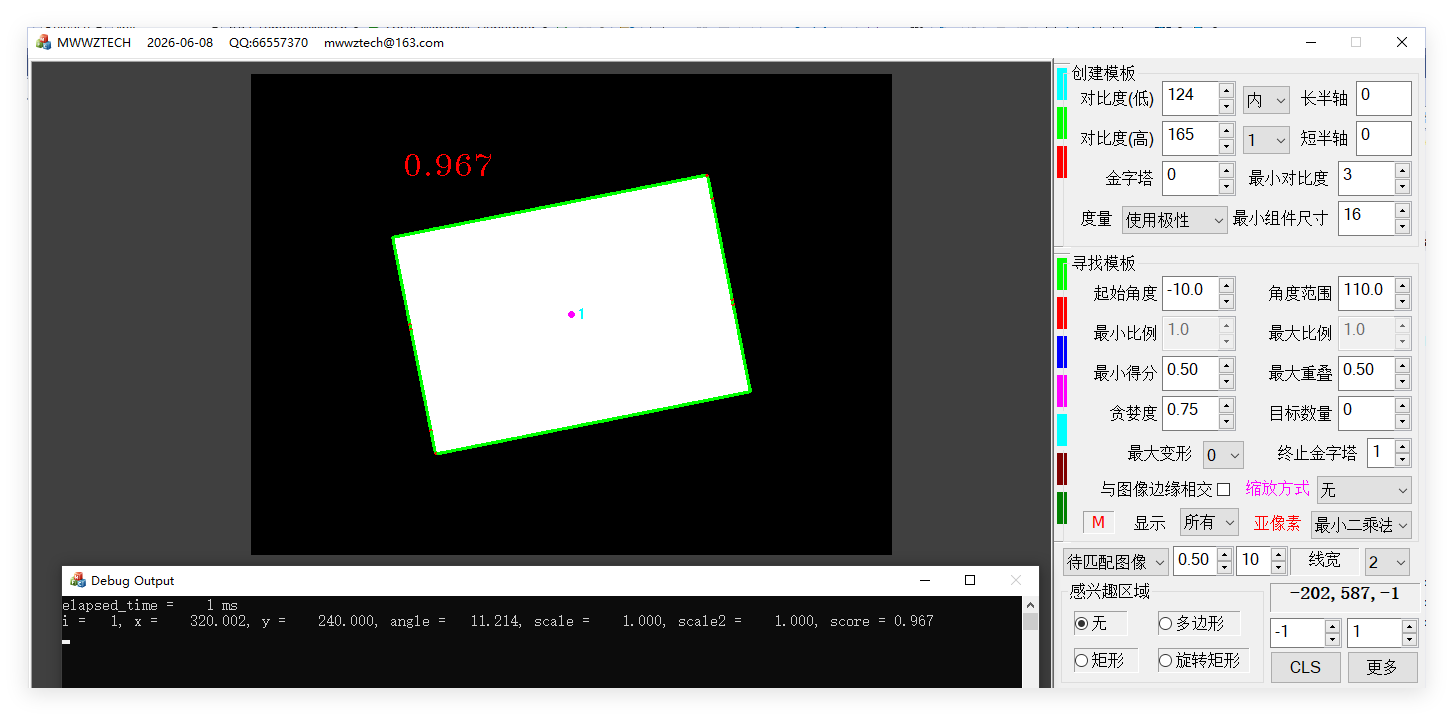Image resolution: width=1453 pixels, height=715 pixels.
Task: Open the 内 dropdown beside 对比度(低)
Action: pyautogui.click(x=1266, y=100)
